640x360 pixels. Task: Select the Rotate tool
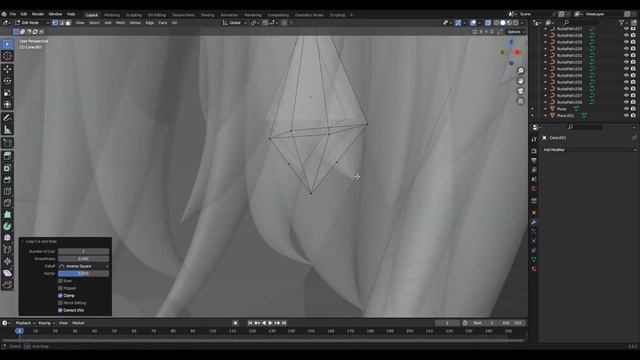(7, 81)
